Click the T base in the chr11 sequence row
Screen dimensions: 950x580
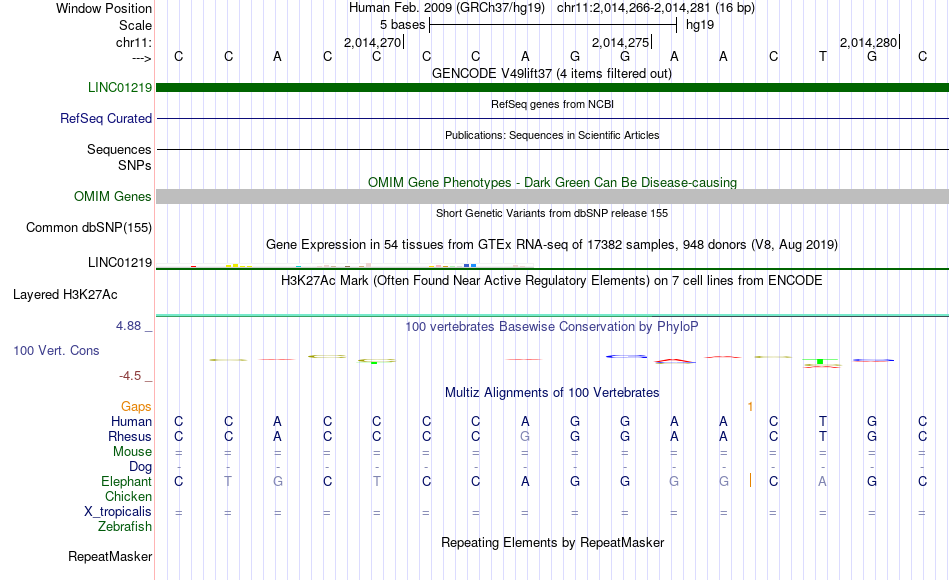pos(822,56)
